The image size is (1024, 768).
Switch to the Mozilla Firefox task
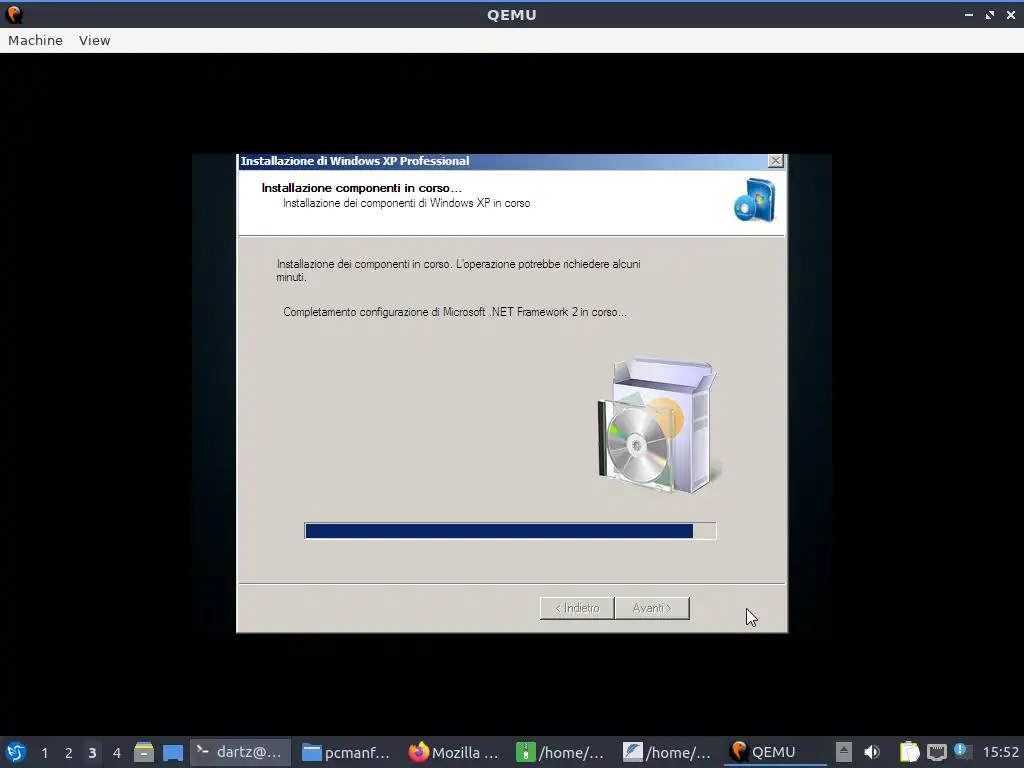tap(454, 752)
